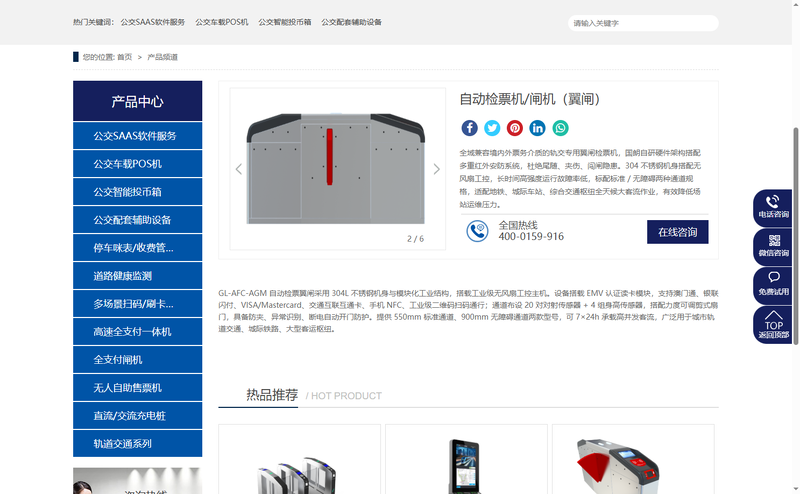800x494 pixels.
Task: Click the page vertical scrollbar thumb
Action: [x=795, y=236]
